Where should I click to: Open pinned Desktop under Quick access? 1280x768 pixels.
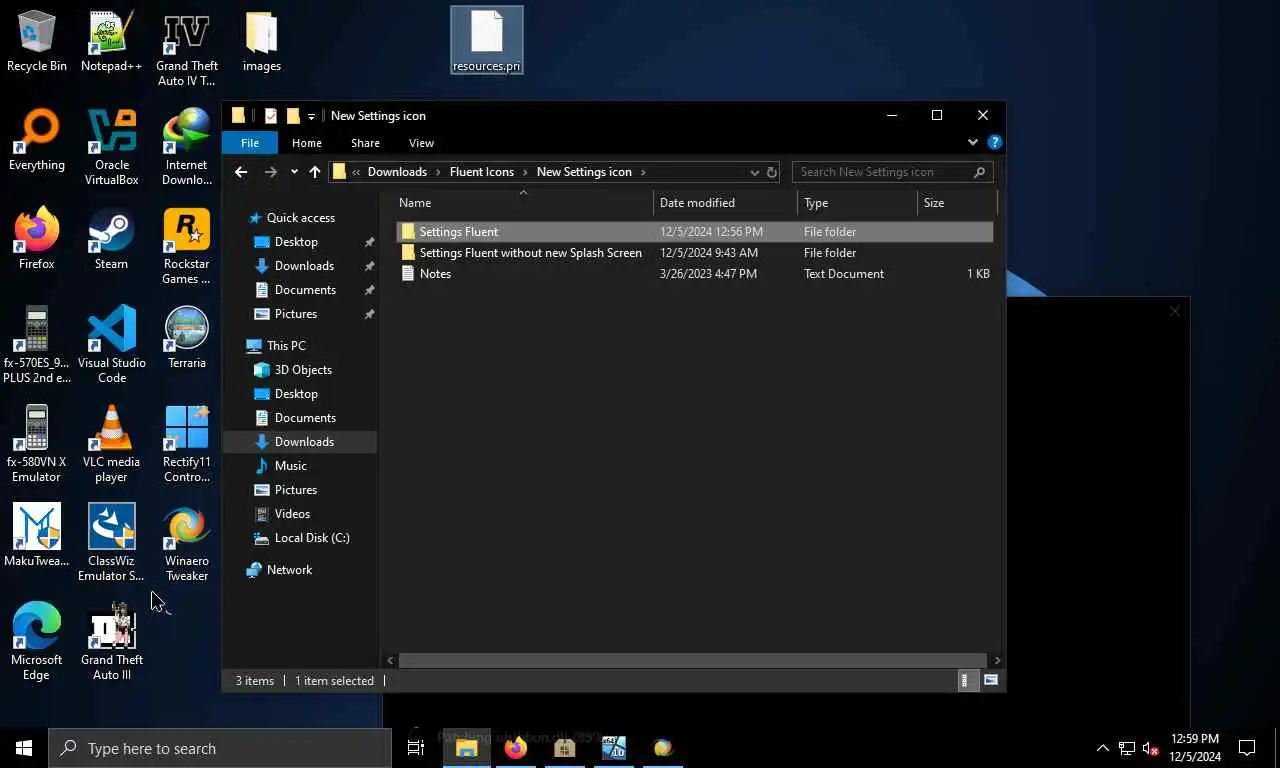(x=296, y=242)
